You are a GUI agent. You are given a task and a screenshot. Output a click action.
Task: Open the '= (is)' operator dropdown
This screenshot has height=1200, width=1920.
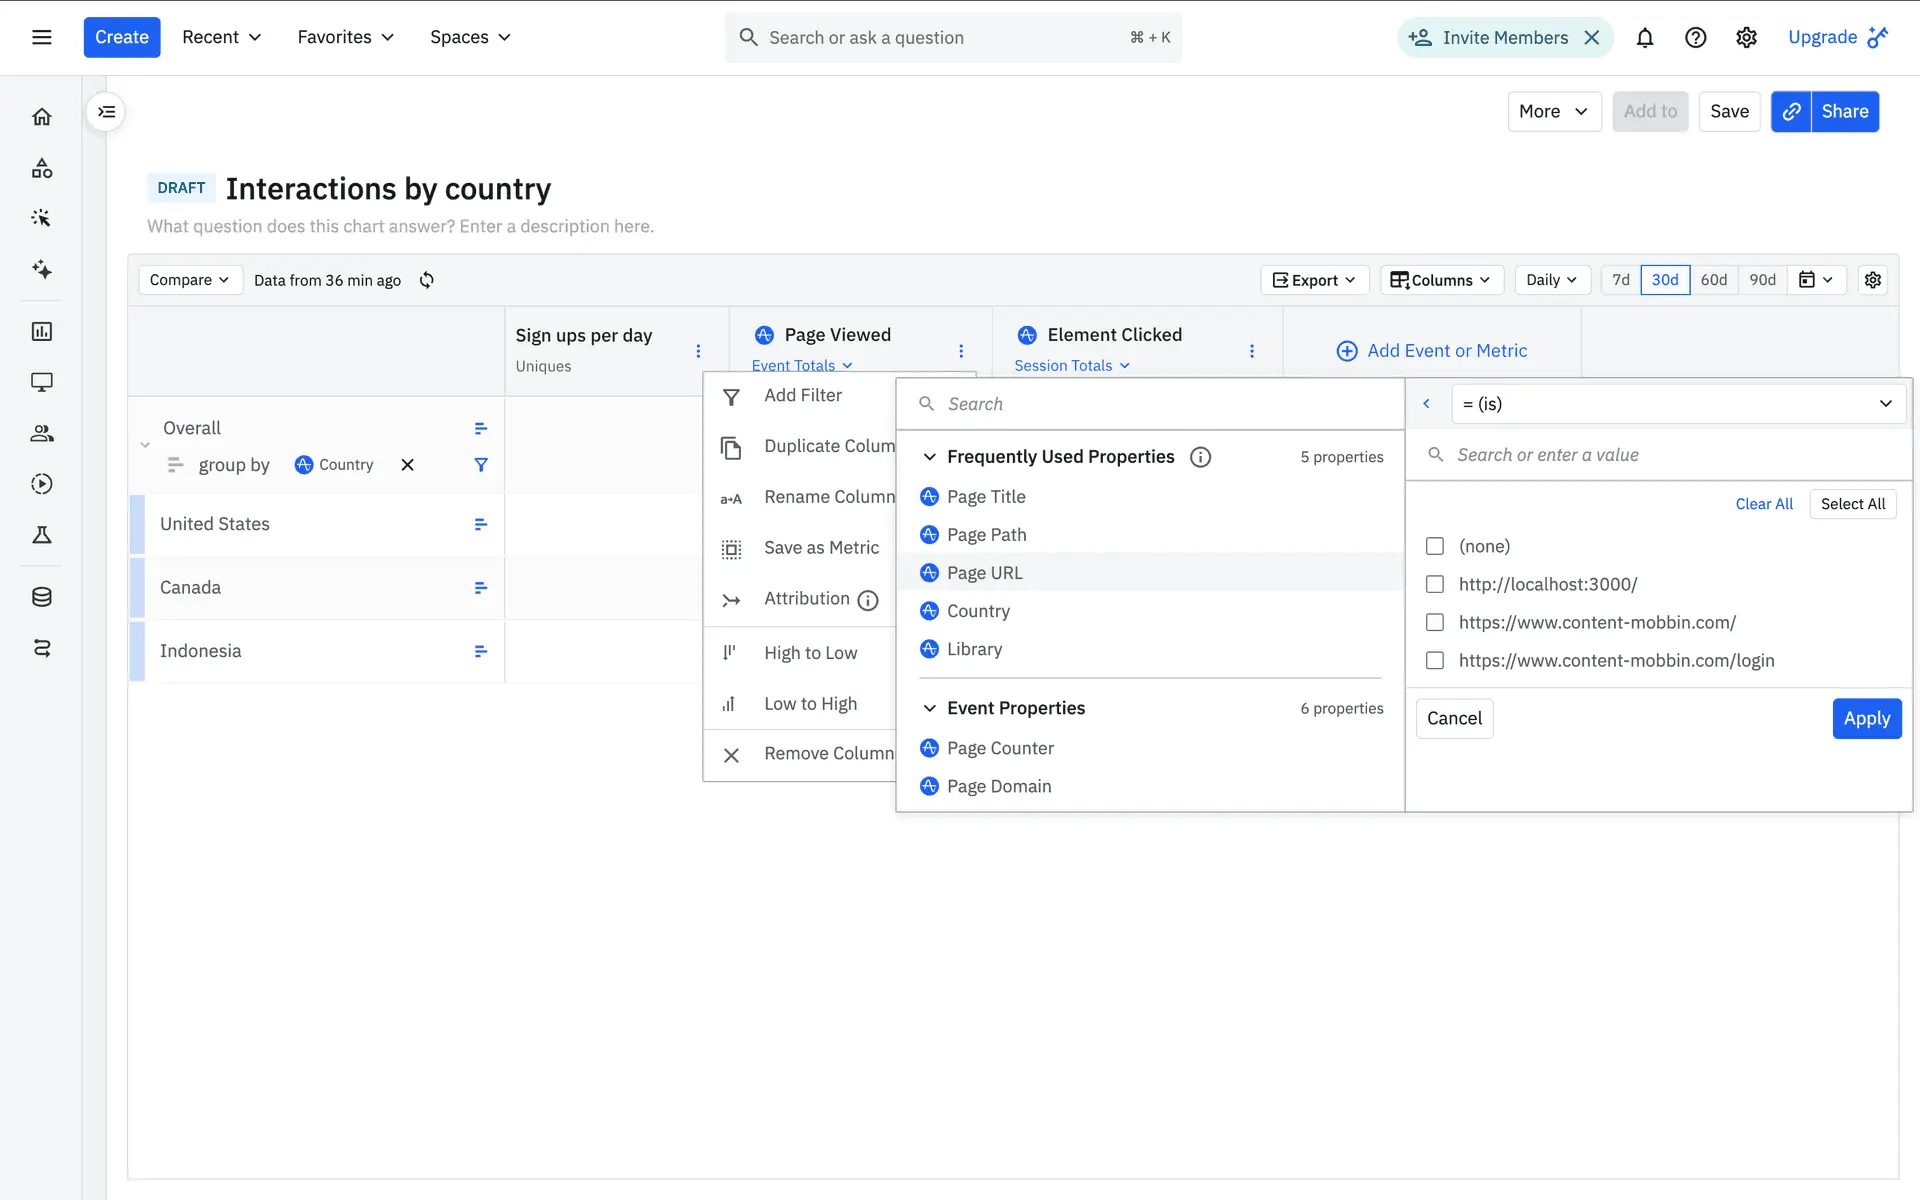pyautogui.click(x=1677, y=404)
